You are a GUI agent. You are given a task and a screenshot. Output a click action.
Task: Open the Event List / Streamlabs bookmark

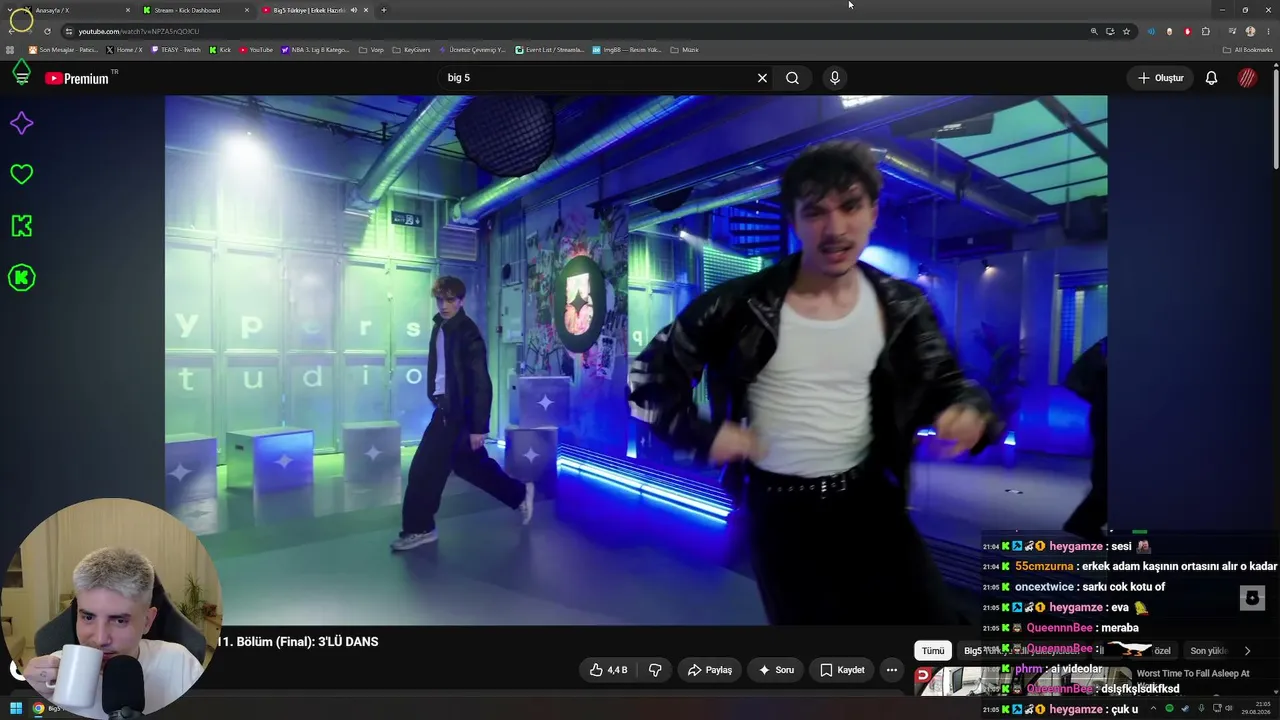point(550,49)
